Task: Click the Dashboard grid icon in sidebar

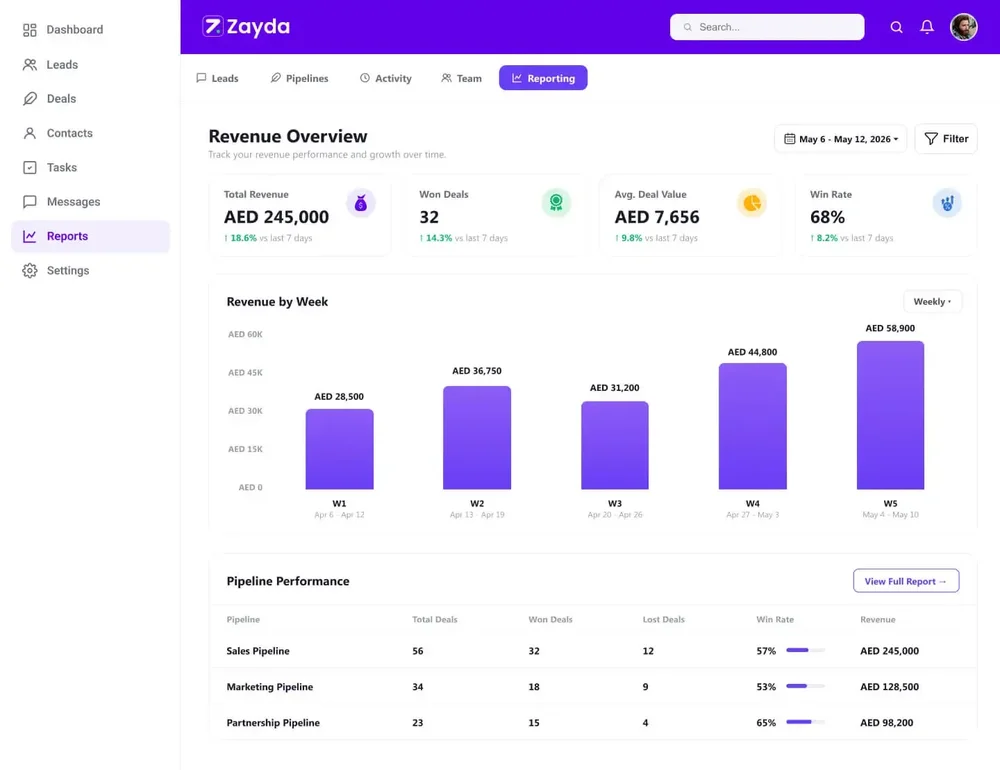Action: coord(29,30)
